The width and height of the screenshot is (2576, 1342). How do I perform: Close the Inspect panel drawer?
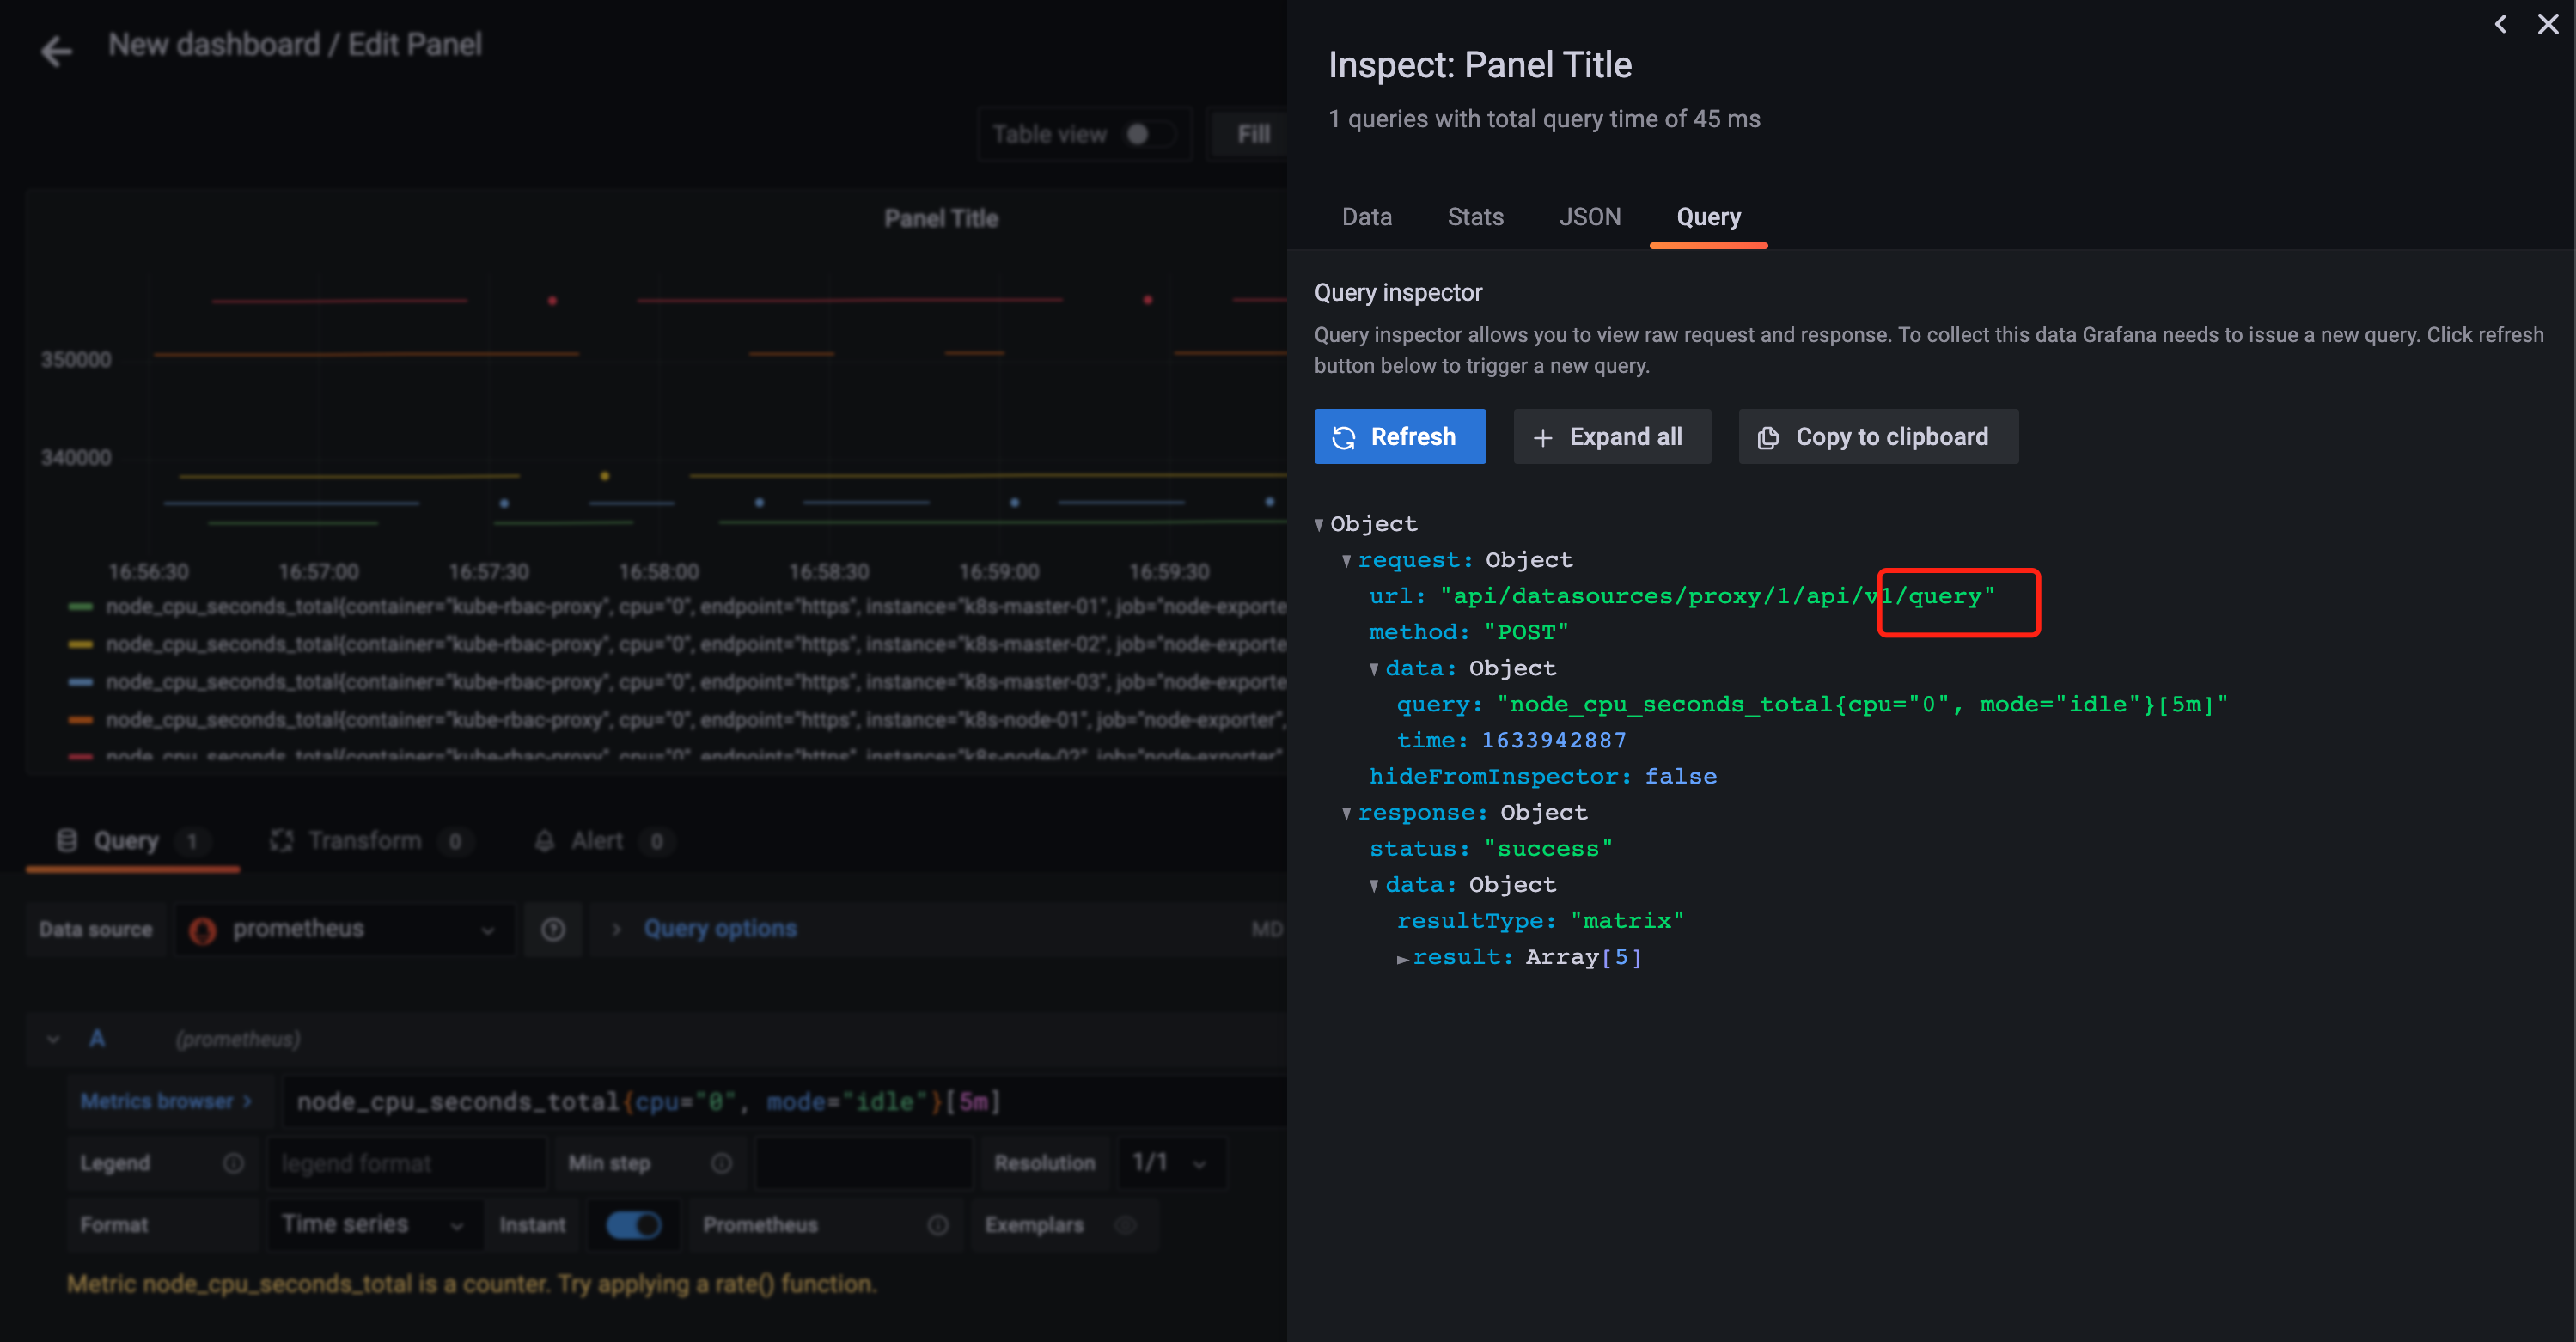pyautogui.click(x=2547, y=24)
